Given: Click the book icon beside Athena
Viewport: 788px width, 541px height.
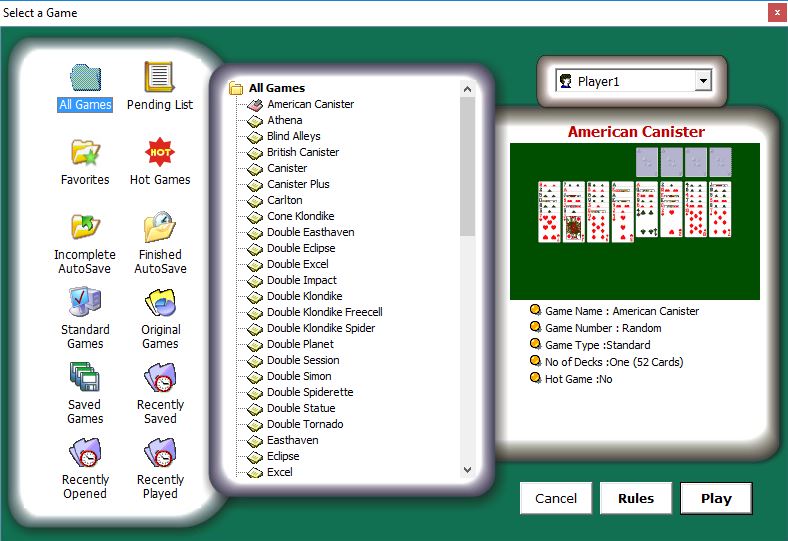Looking at the screenshot, I should [x=255, y=121].
